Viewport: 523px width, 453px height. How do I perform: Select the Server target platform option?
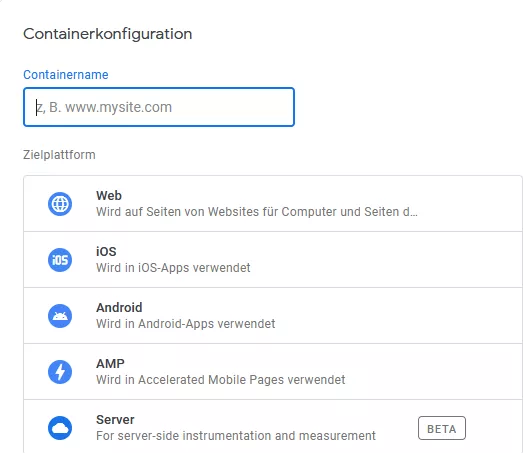click(273, 427)
